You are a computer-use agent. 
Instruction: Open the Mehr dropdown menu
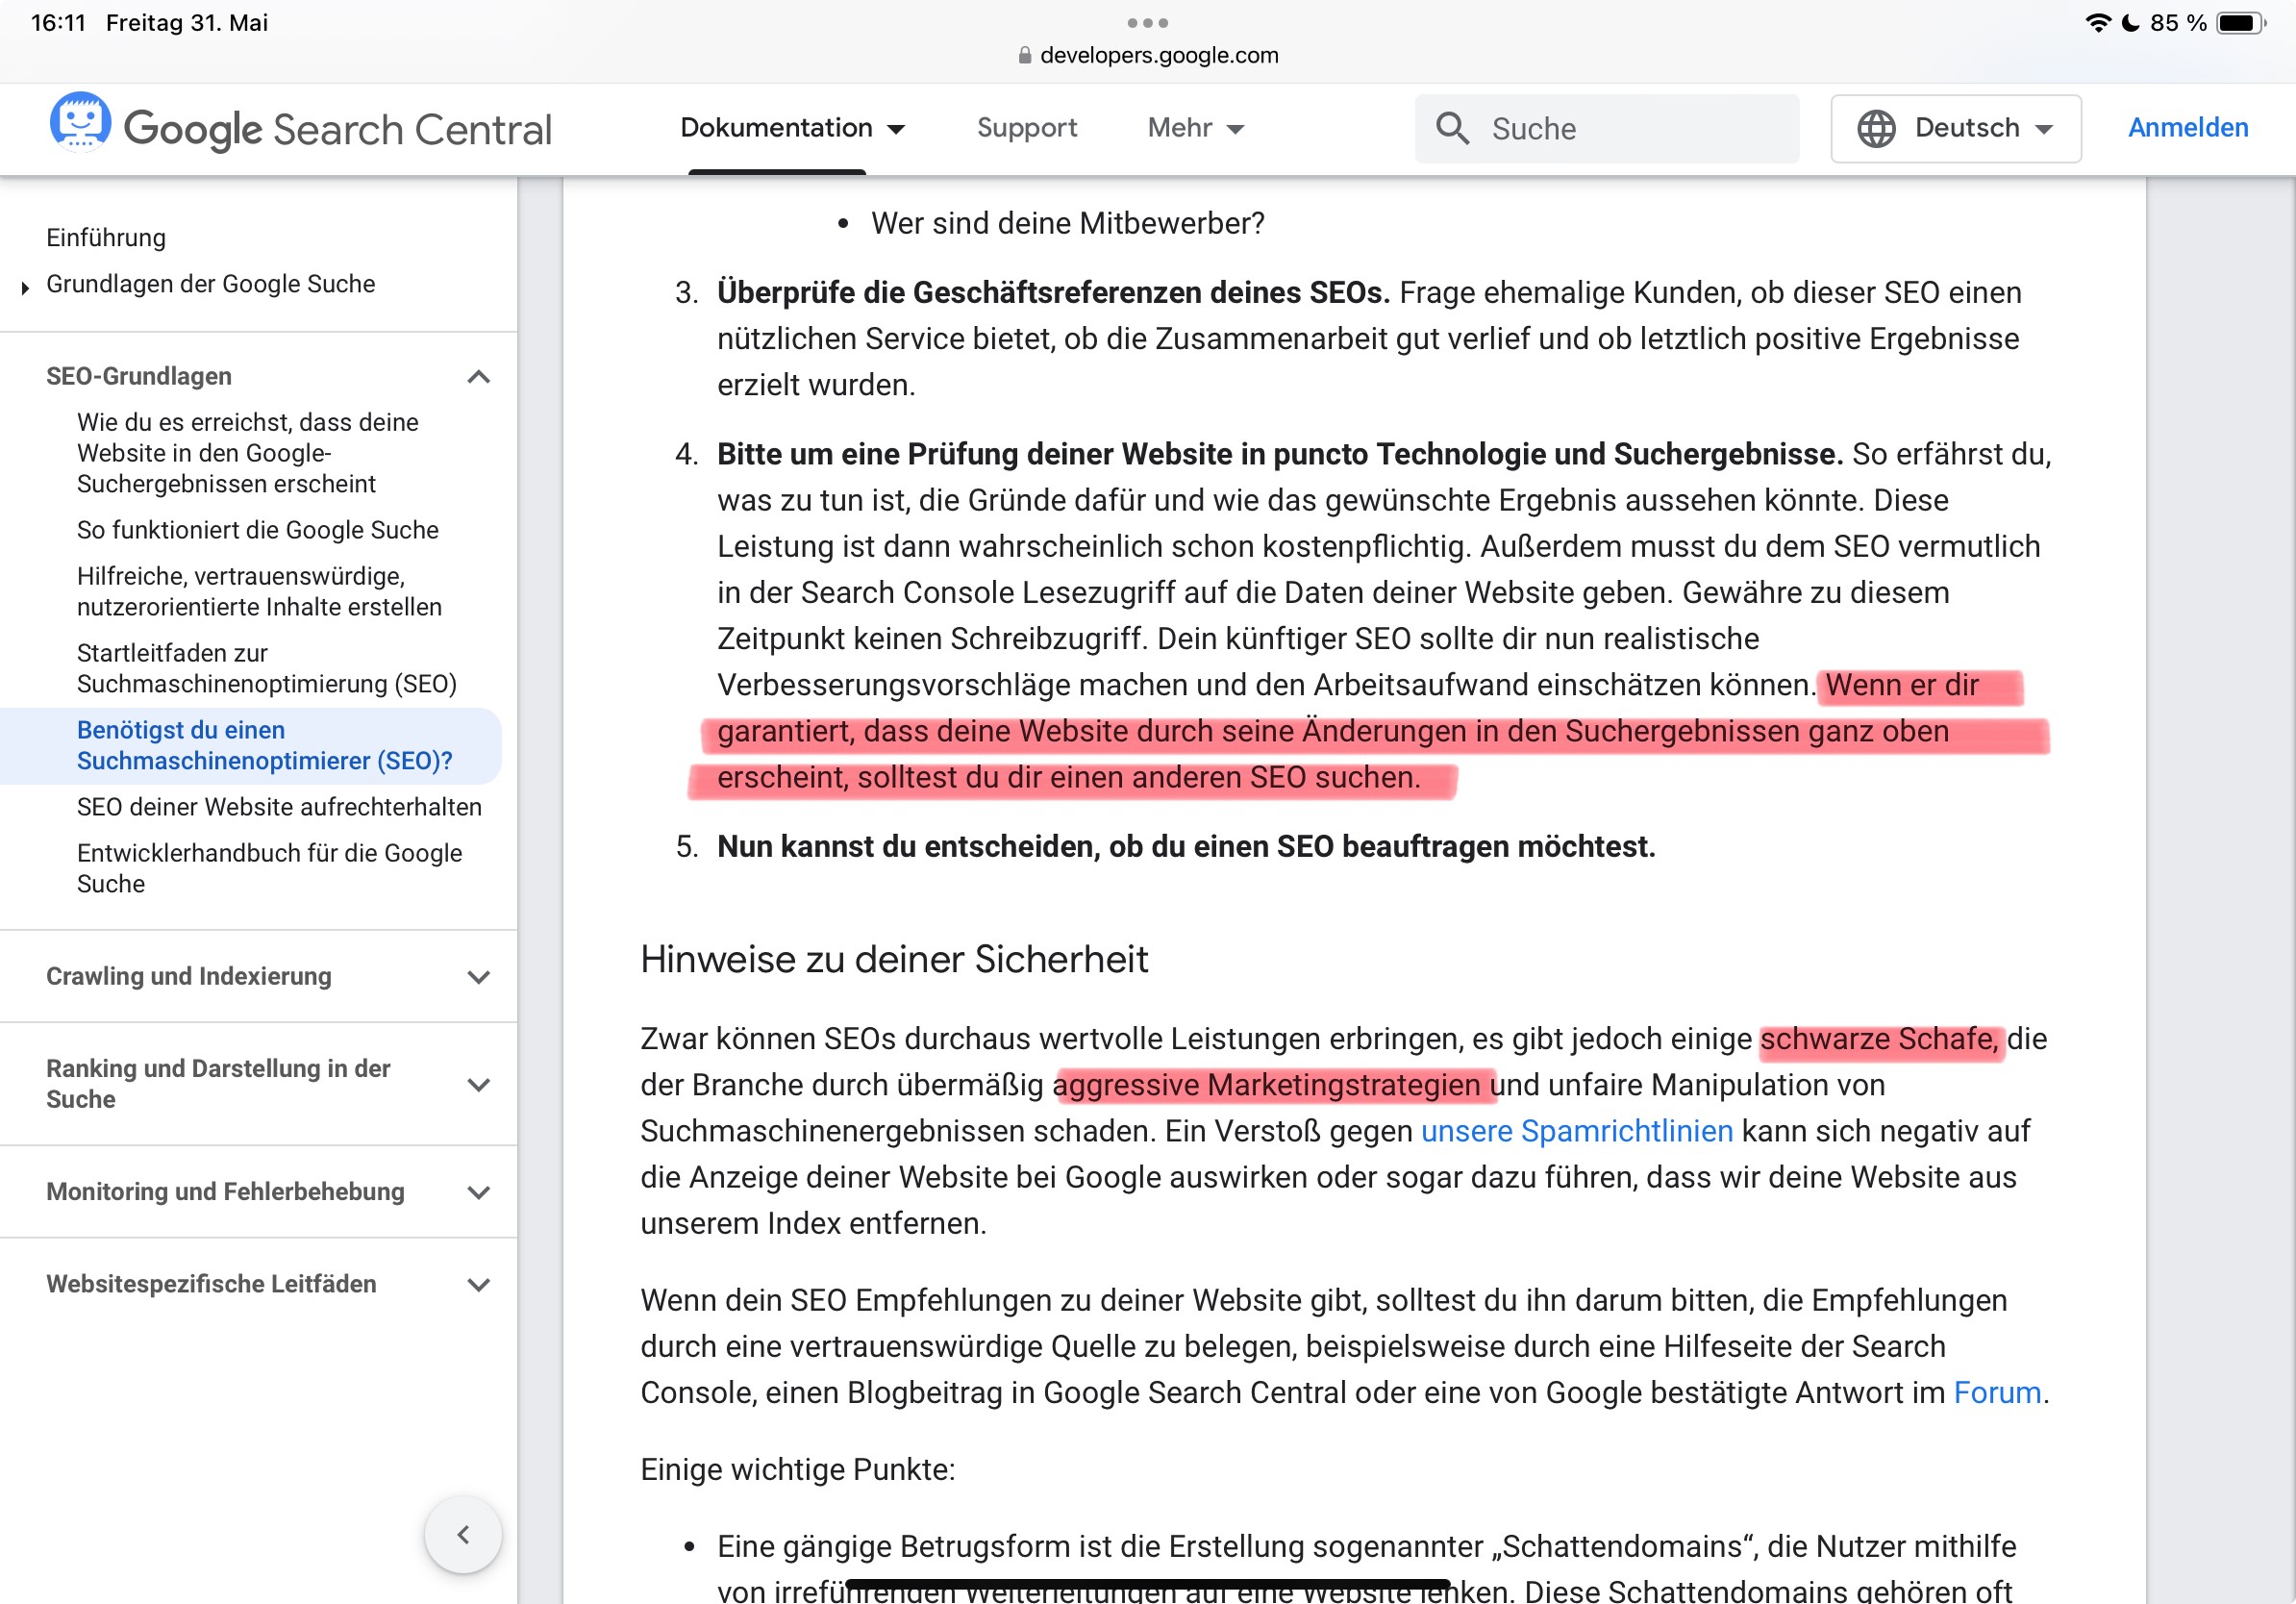pyautogui.click(x=1195, y=128)
